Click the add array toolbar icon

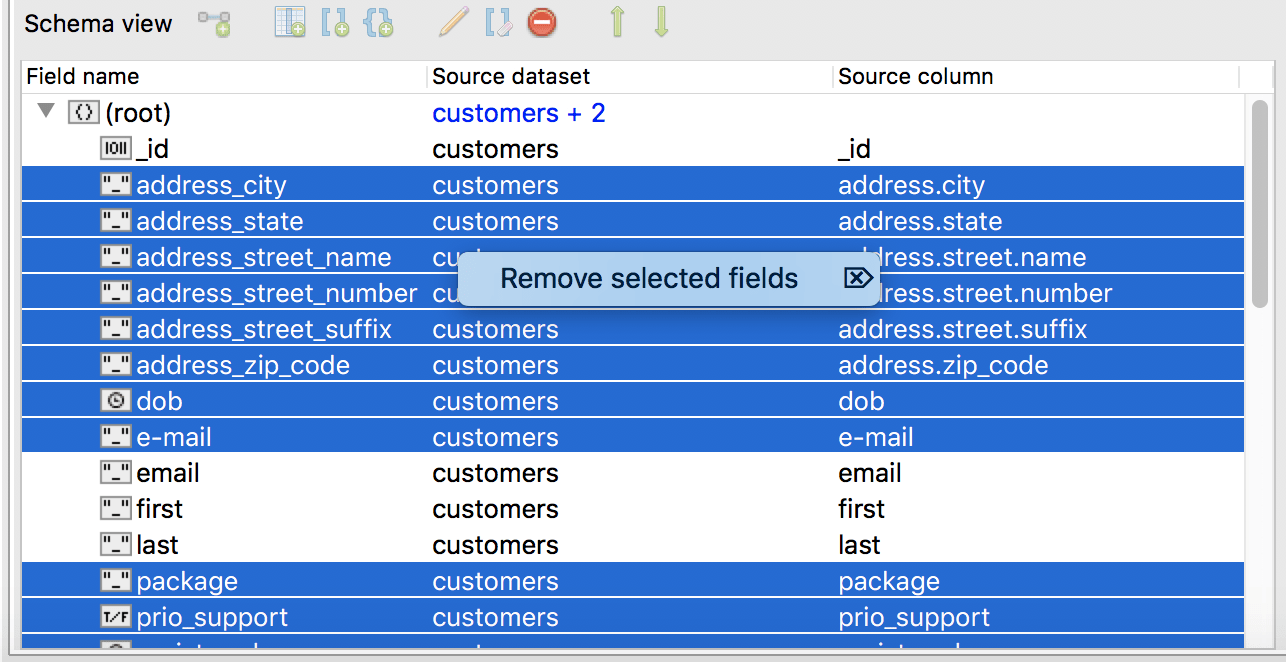tap(337, 22)
